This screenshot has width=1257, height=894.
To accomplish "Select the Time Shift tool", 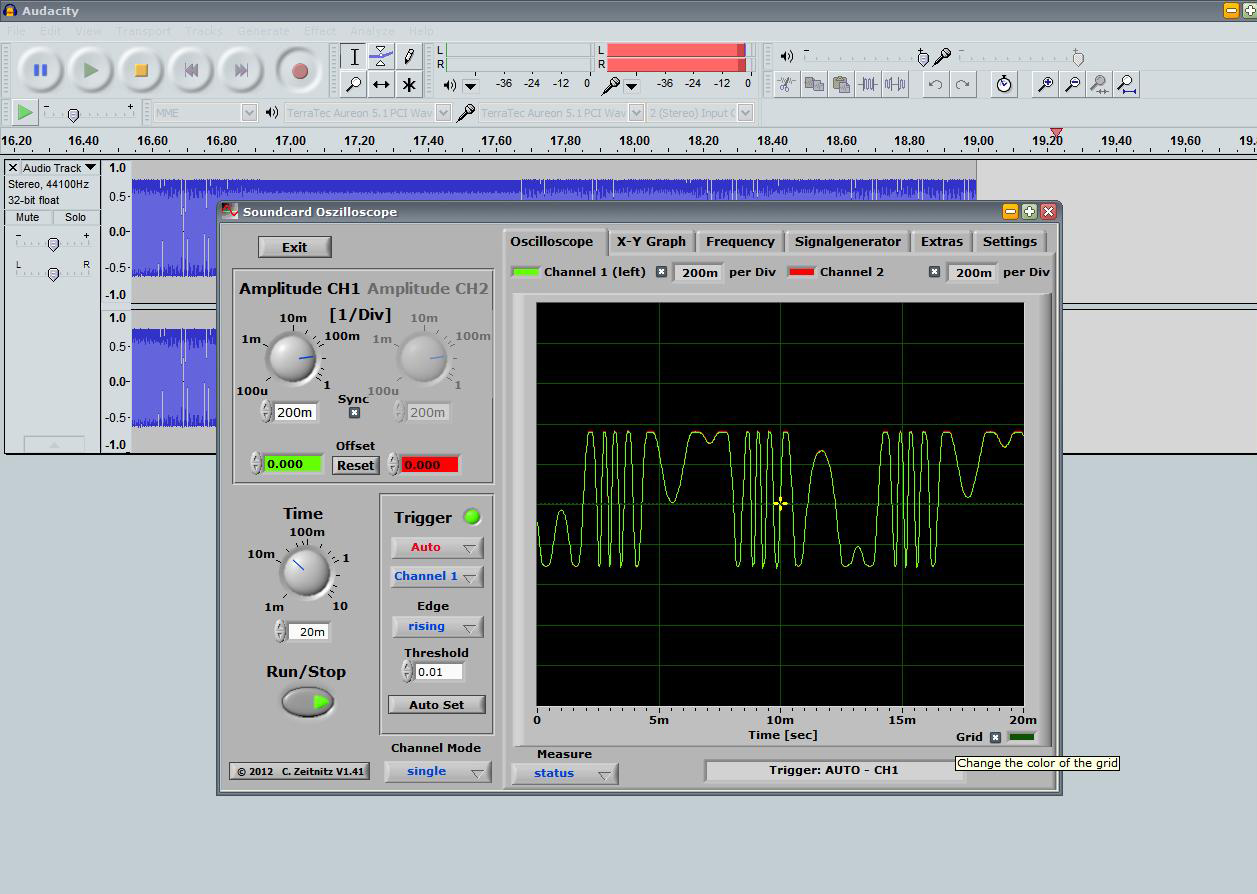I will [x=381, y=85].
